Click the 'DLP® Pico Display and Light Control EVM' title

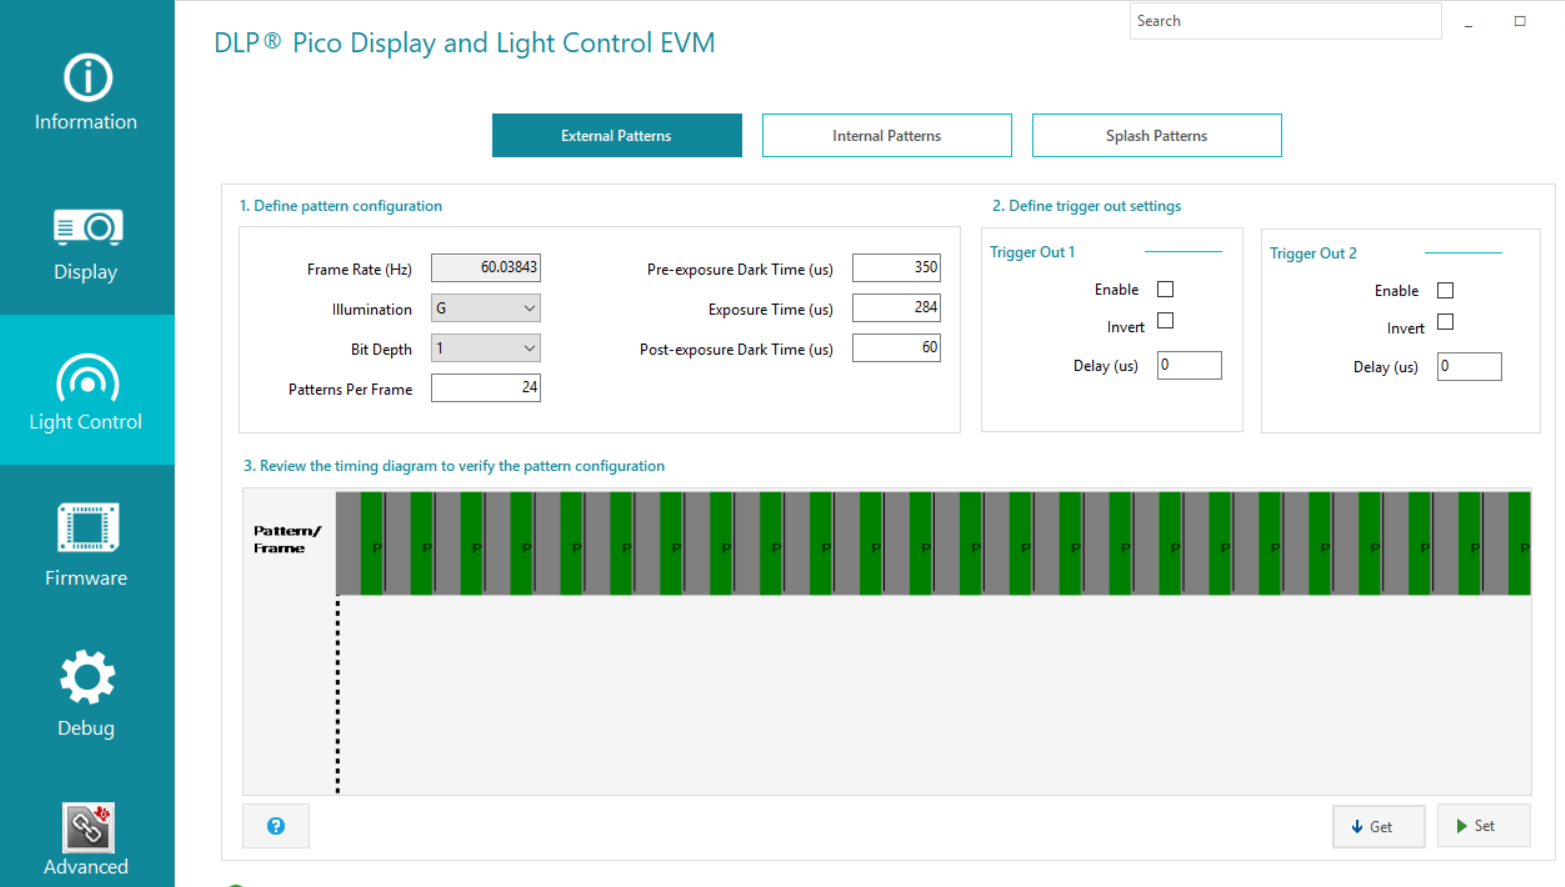click(465, 43)
